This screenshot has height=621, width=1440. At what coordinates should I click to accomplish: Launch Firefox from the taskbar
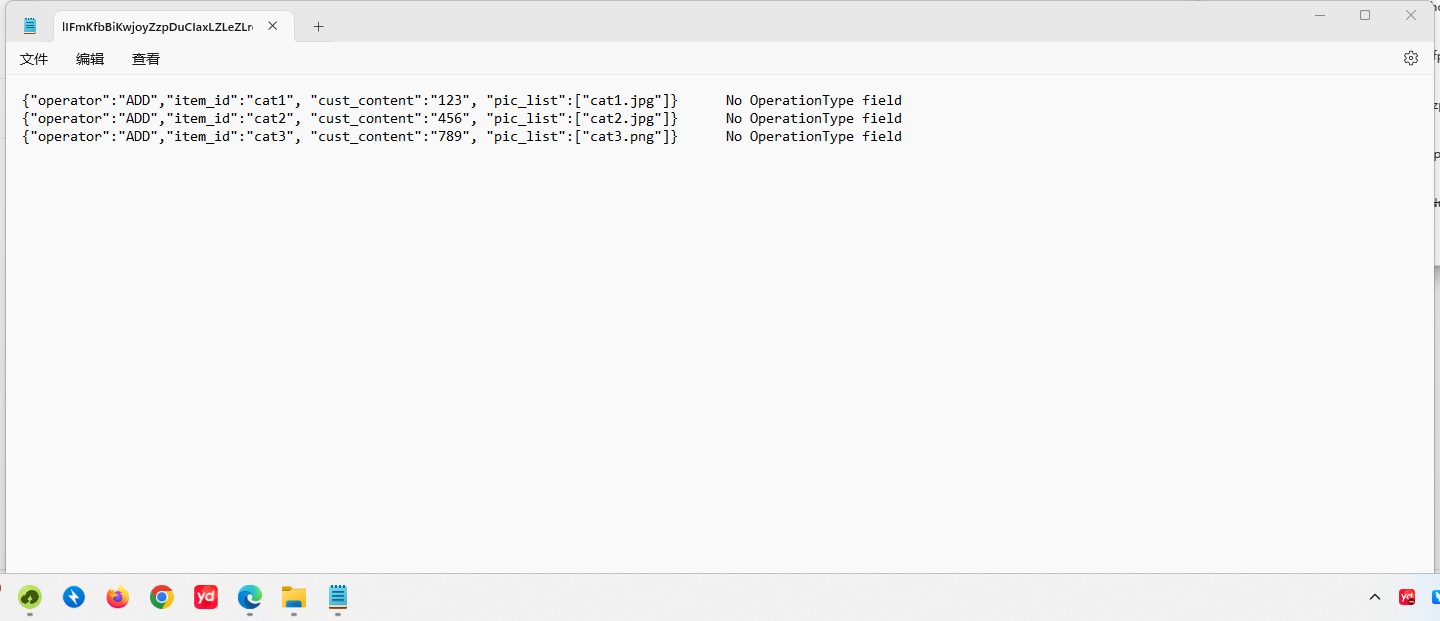pyautogui.click(x=118, y=598)
